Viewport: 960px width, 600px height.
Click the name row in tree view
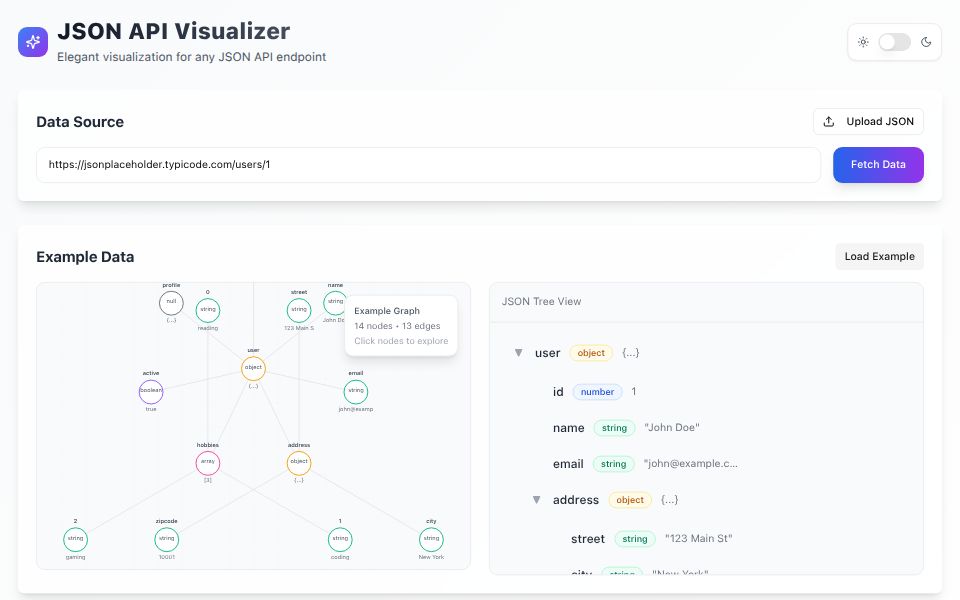[707, 428]
